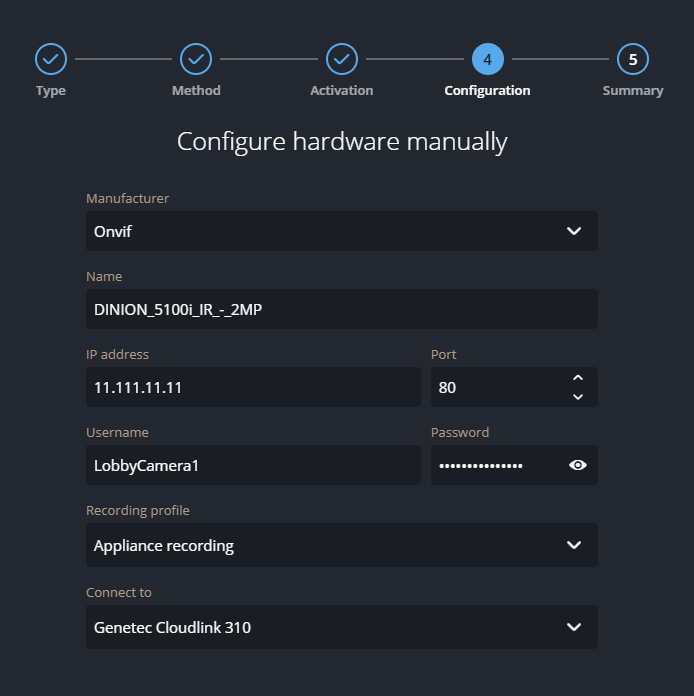Click the 'IP address' field label
694x696 pixels.
[117, 355]
